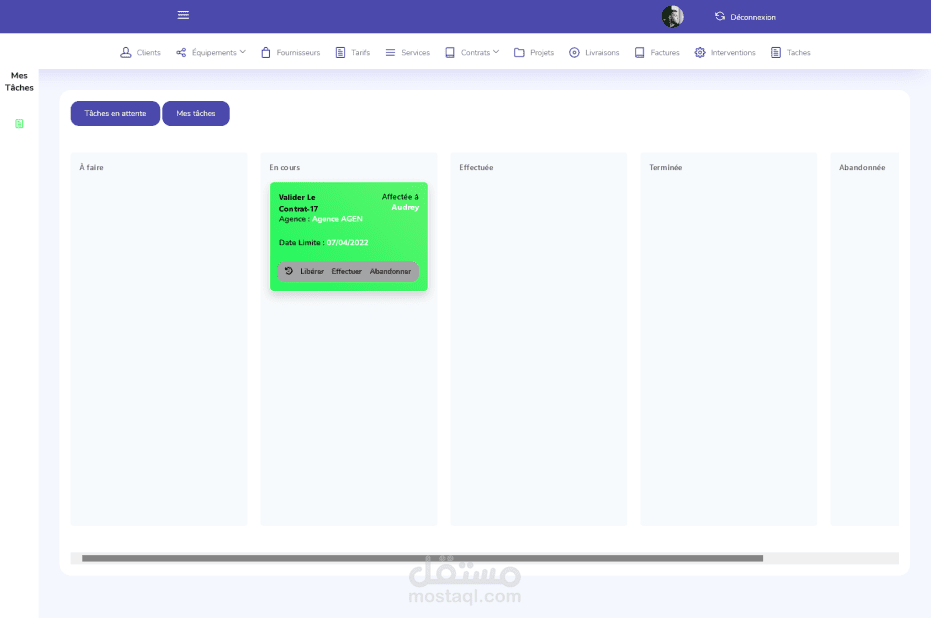Click the Agence AGEN link text
This screenshot has height=618, width=931.
pos(337,219)
